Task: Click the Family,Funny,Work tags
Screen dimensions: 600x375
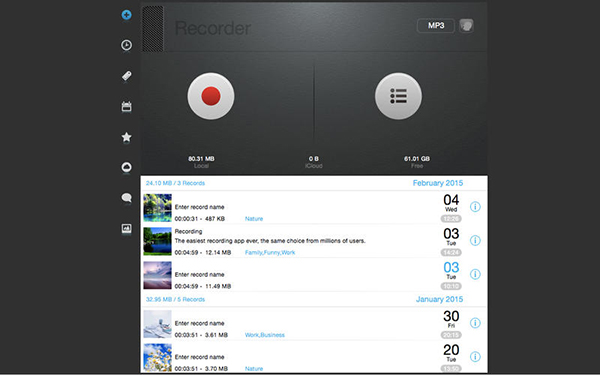Action: pos(270,253)
